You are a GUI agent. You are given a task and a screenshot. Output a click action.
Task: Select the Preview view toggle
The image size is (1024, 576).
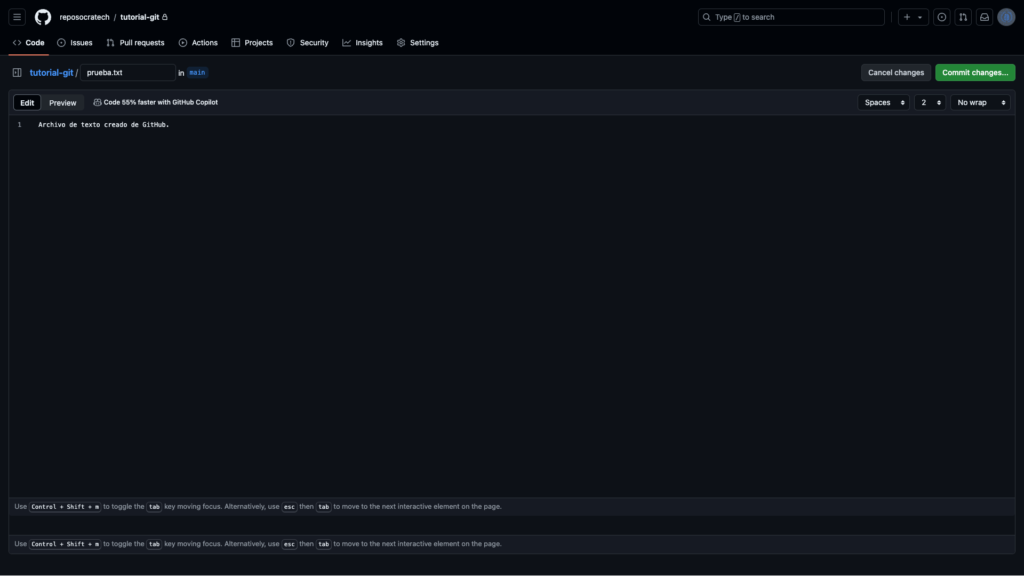[63, 103]
